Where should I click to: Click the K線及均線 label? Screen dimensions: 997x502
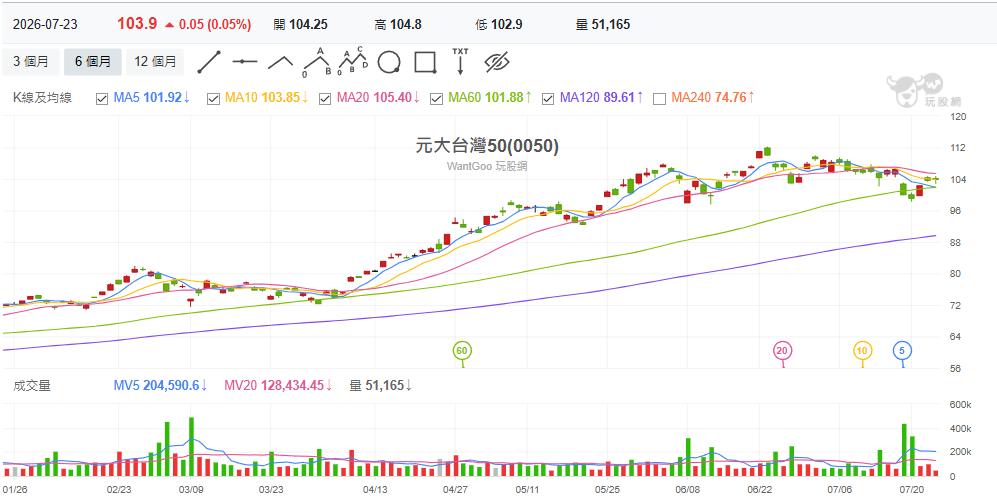click(43, 98)
